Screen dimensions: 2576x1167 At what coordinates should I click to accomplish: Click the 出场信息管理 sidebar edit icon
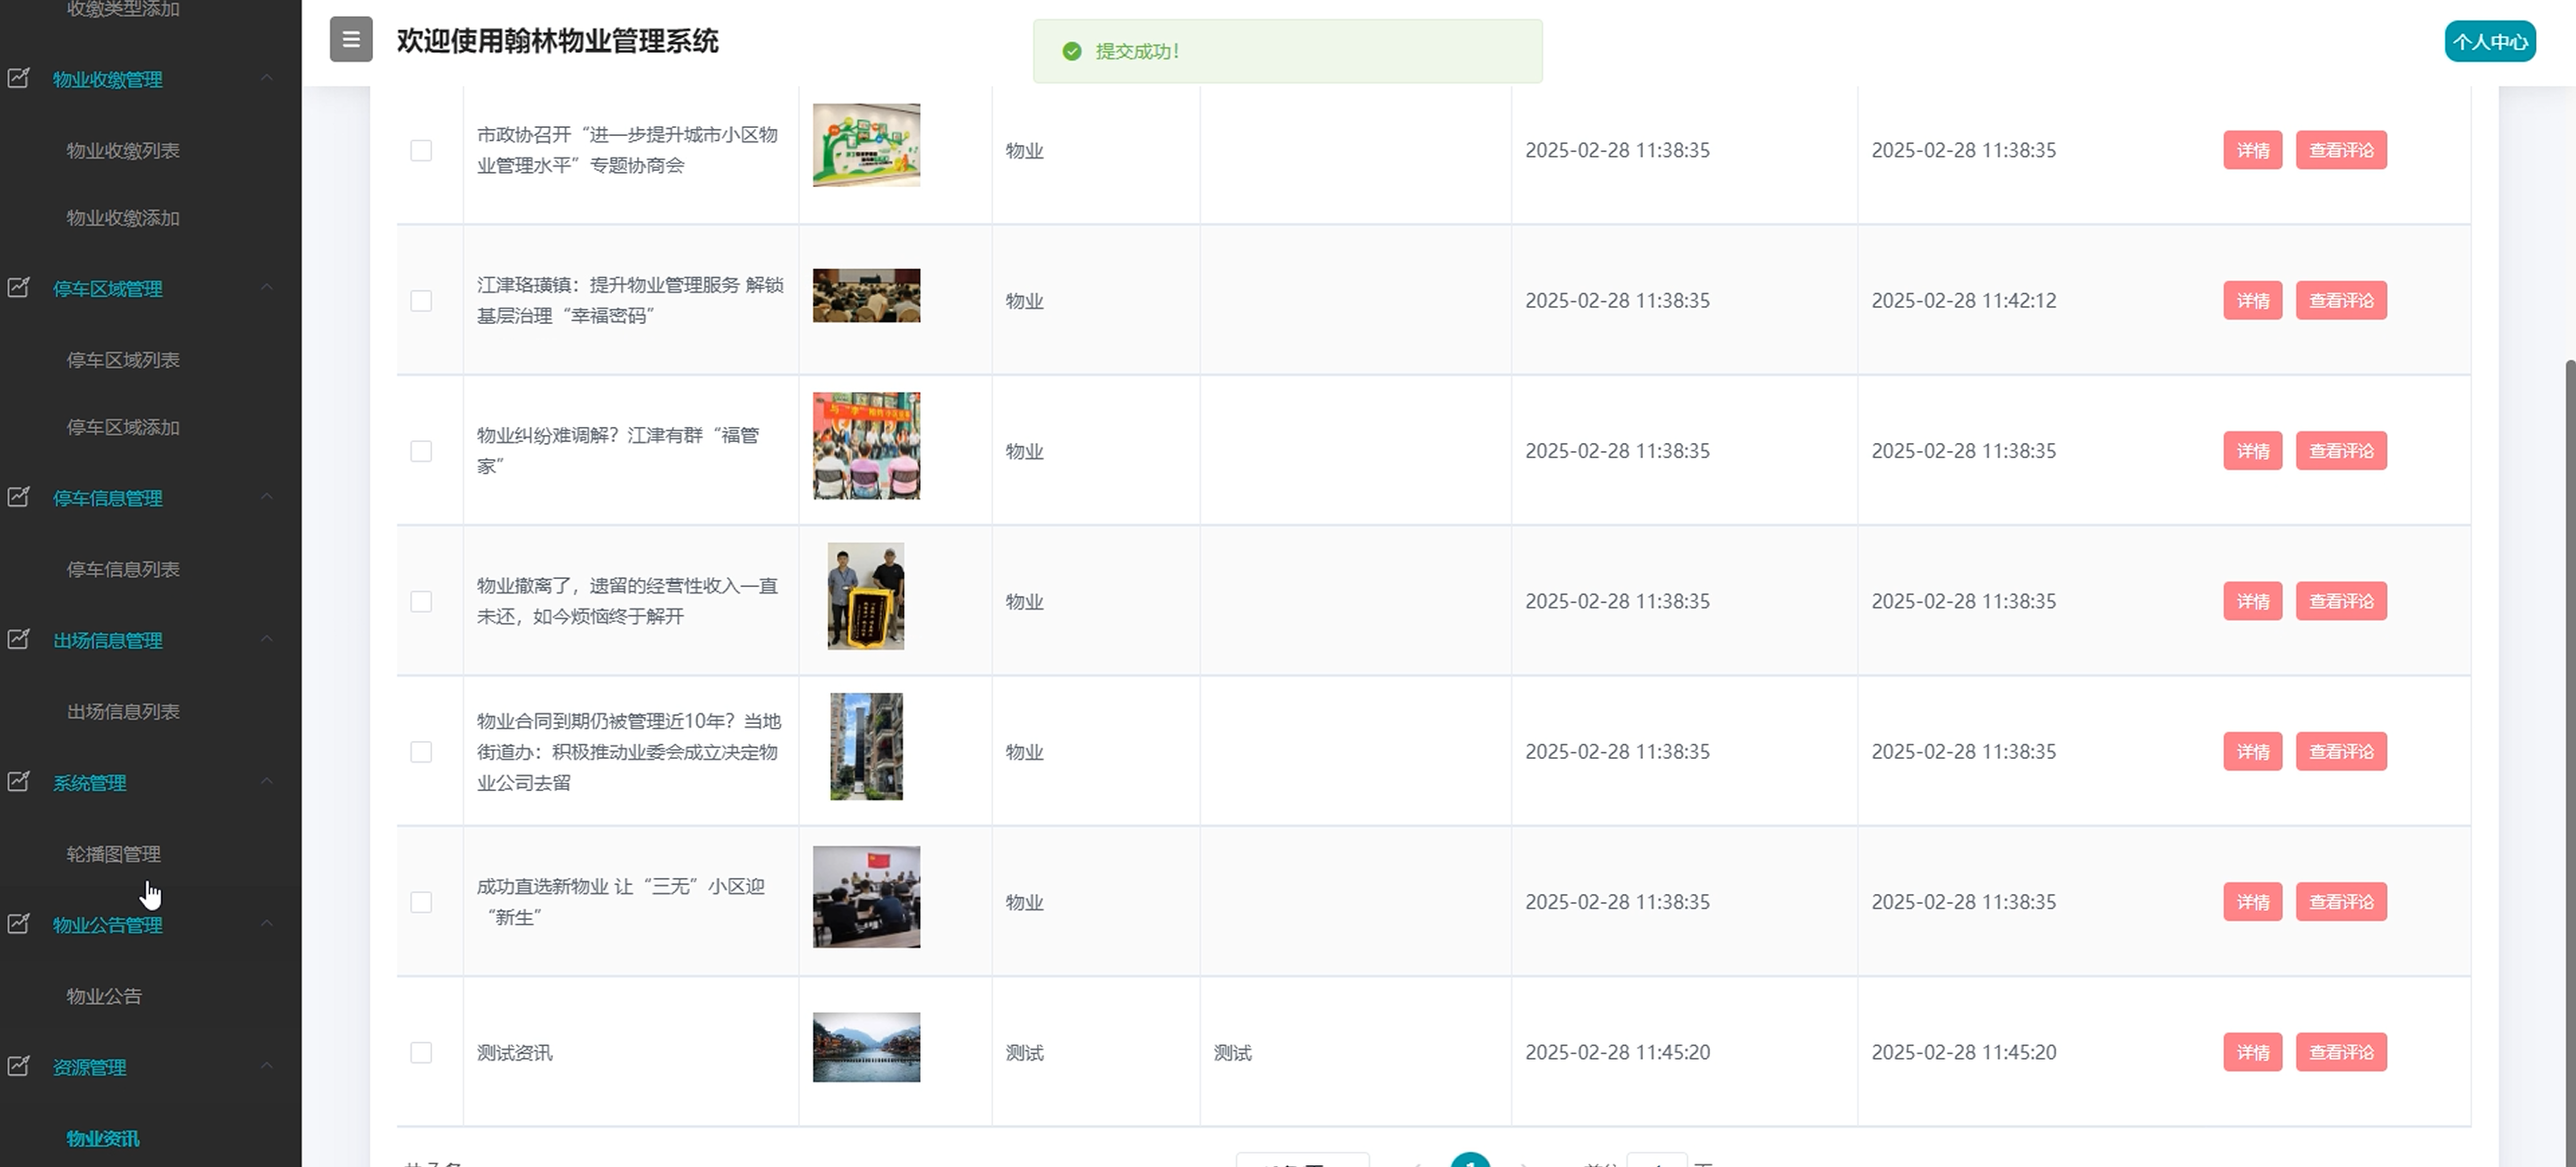pos(19,639)
